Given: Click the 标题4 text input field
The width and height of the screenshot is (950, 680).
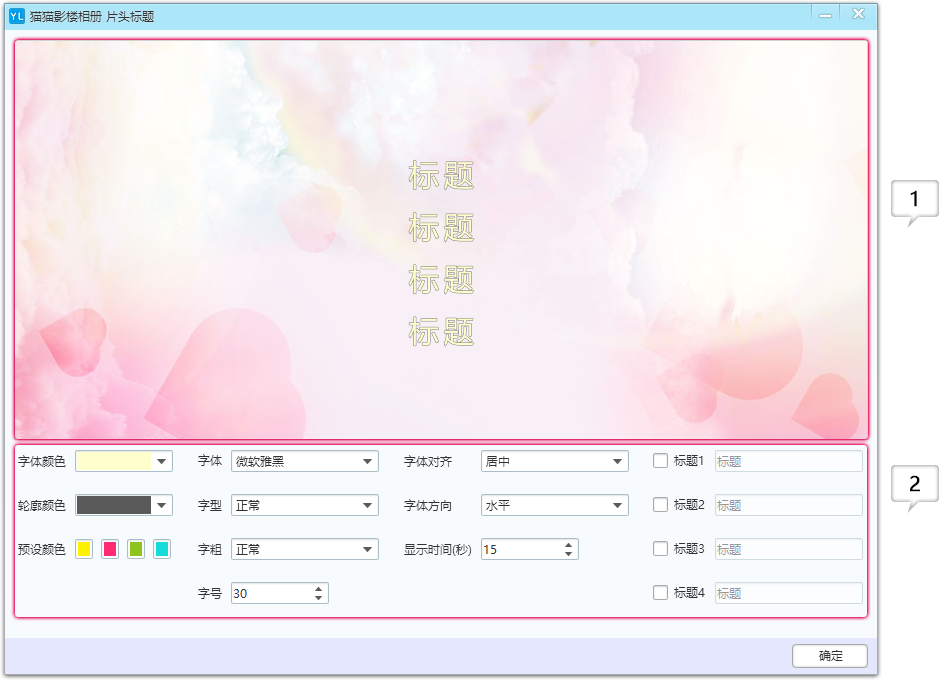Looking at the screenshot, I should (x=788, y=593).
